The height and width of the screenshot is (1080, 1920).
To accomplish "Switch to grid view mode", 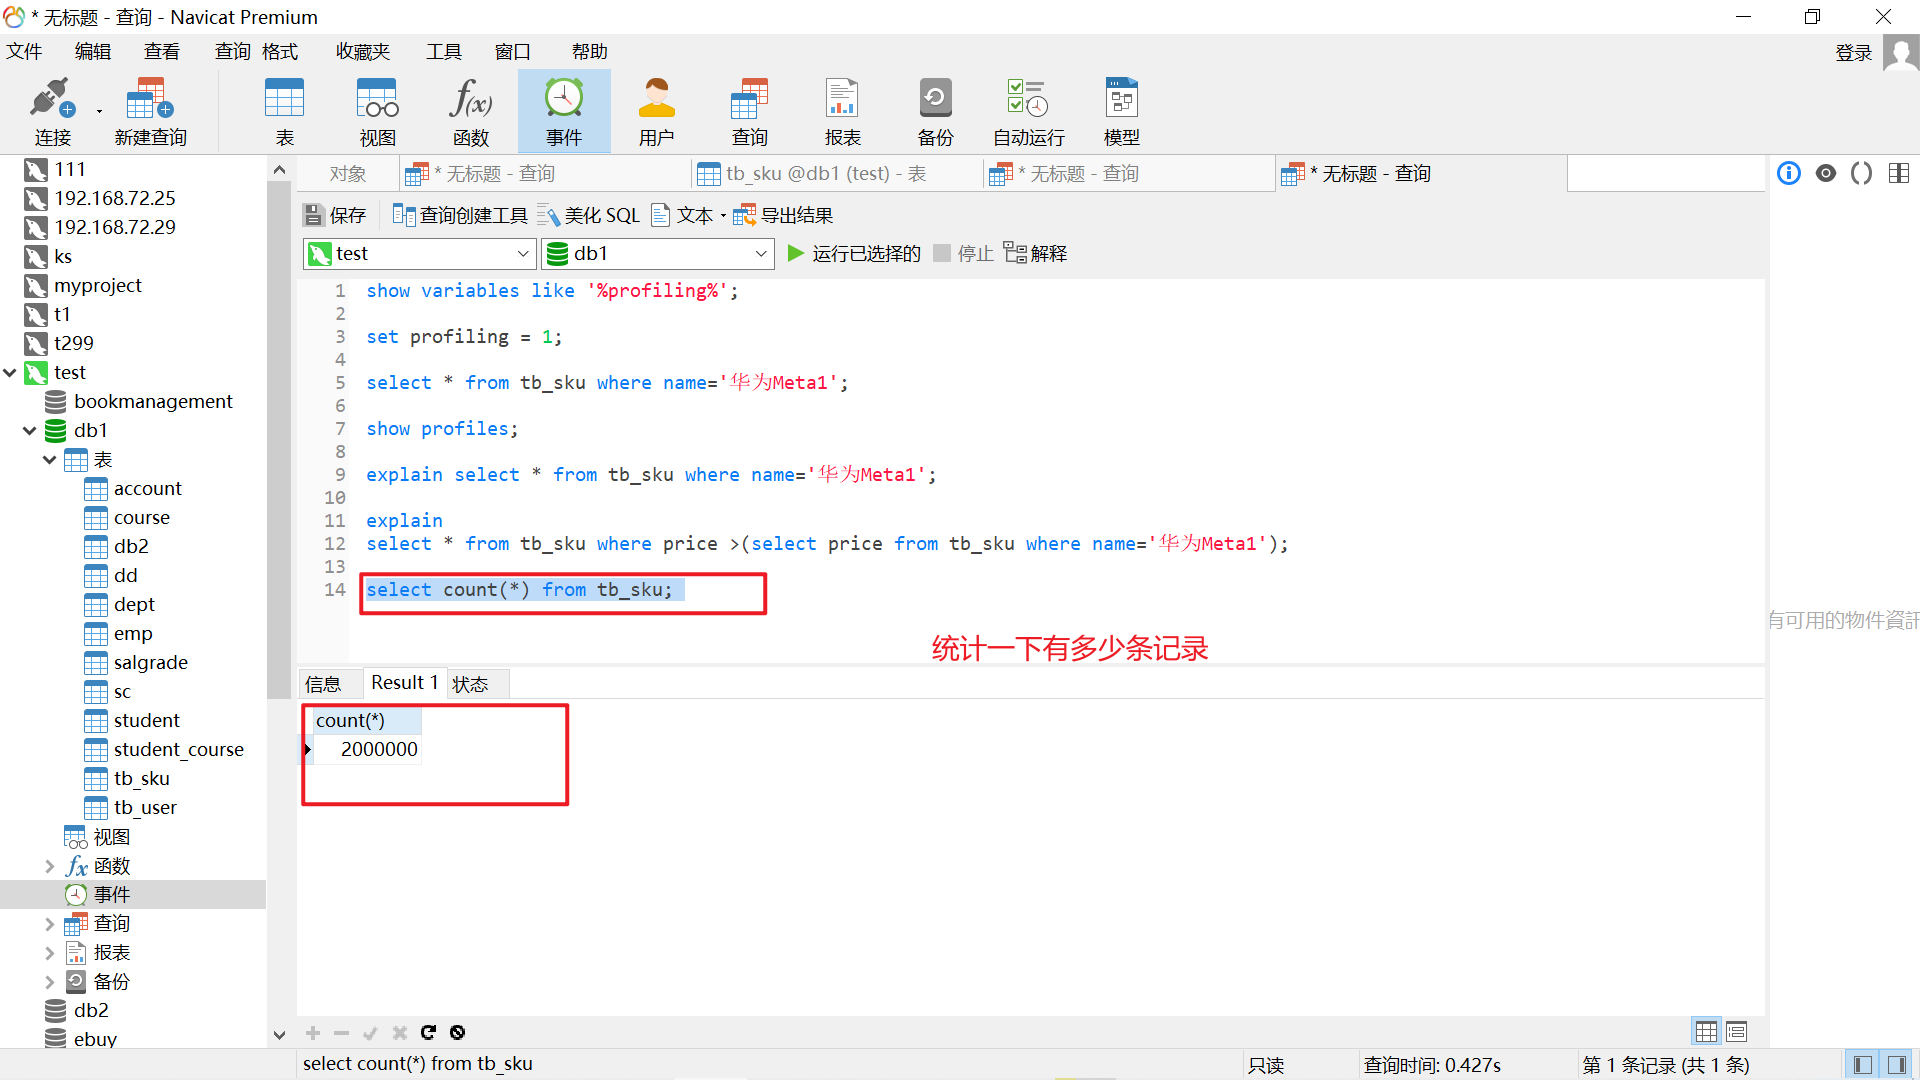I will point(1706,1031).
